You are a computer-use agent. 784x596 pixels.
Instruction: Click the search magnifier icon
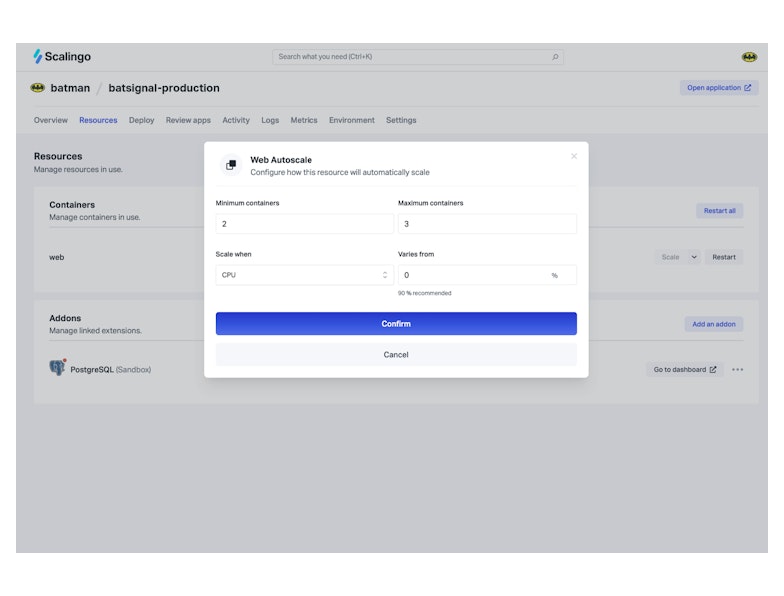click(x=555, y=57)
